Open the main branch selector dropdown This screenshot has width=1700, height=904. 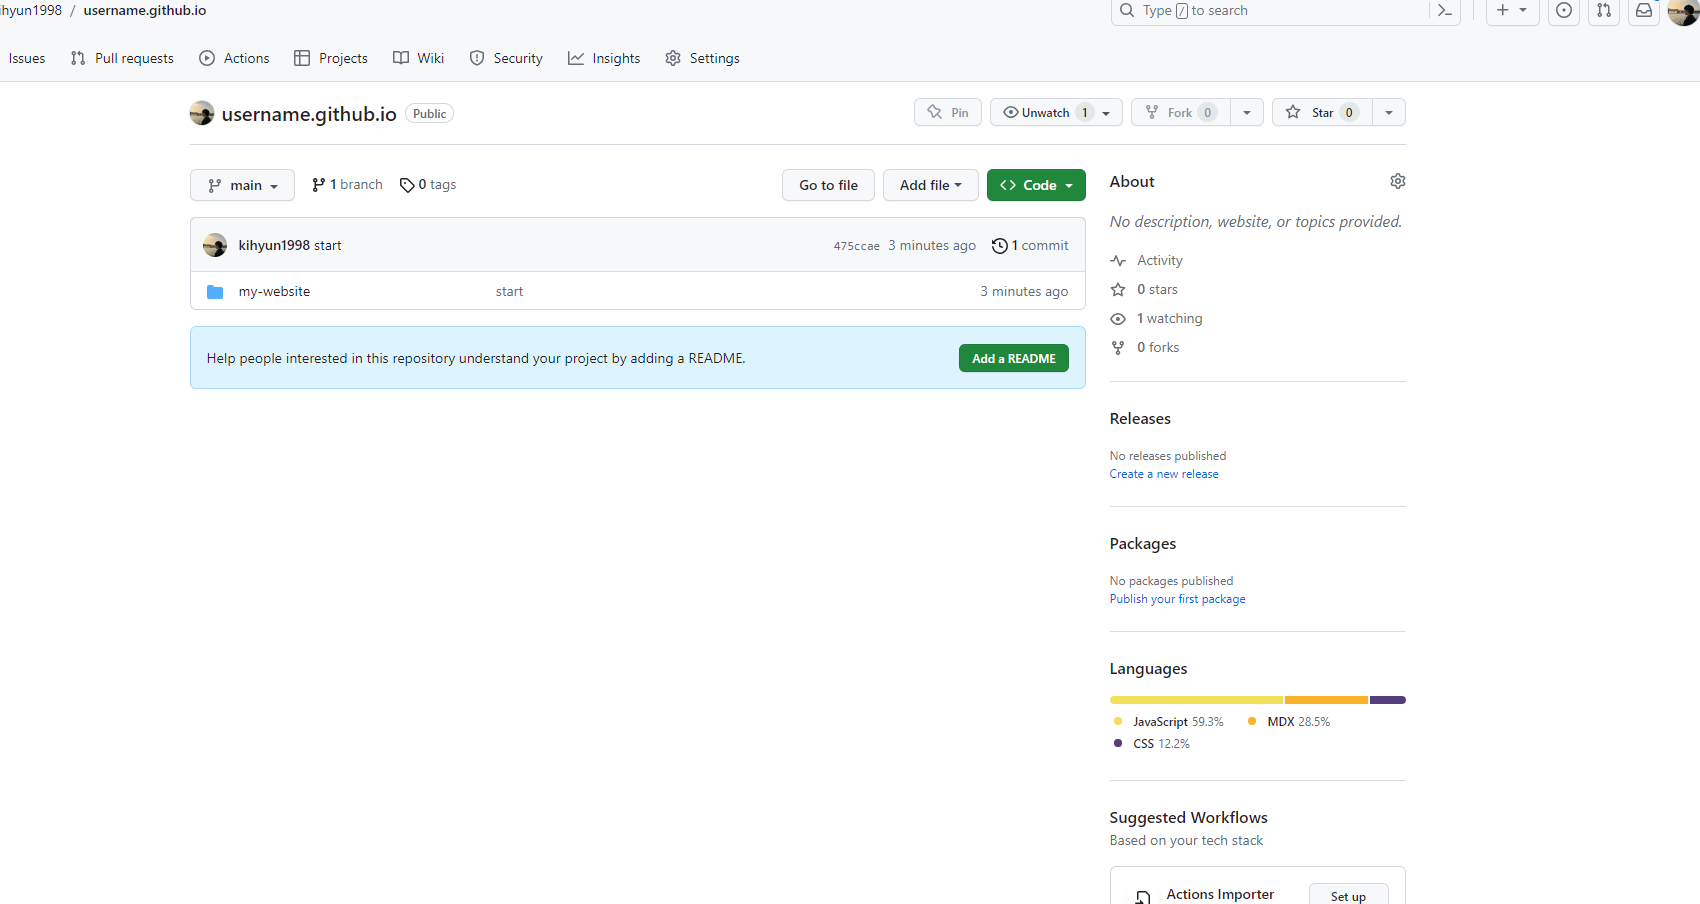[242, 185]
